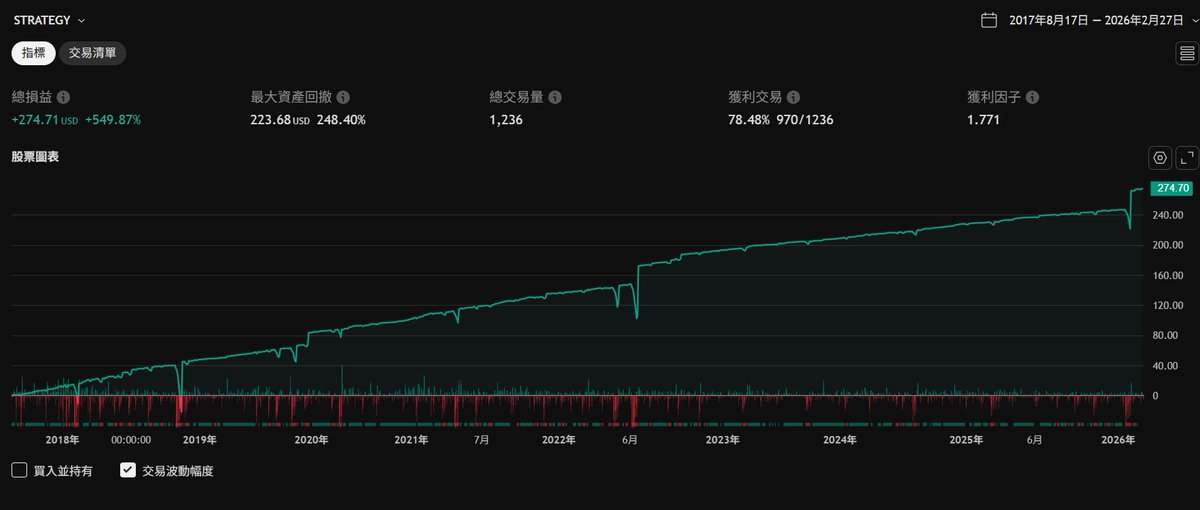Select the 223.68 USD drawdown value

click(x=278, y=120)
